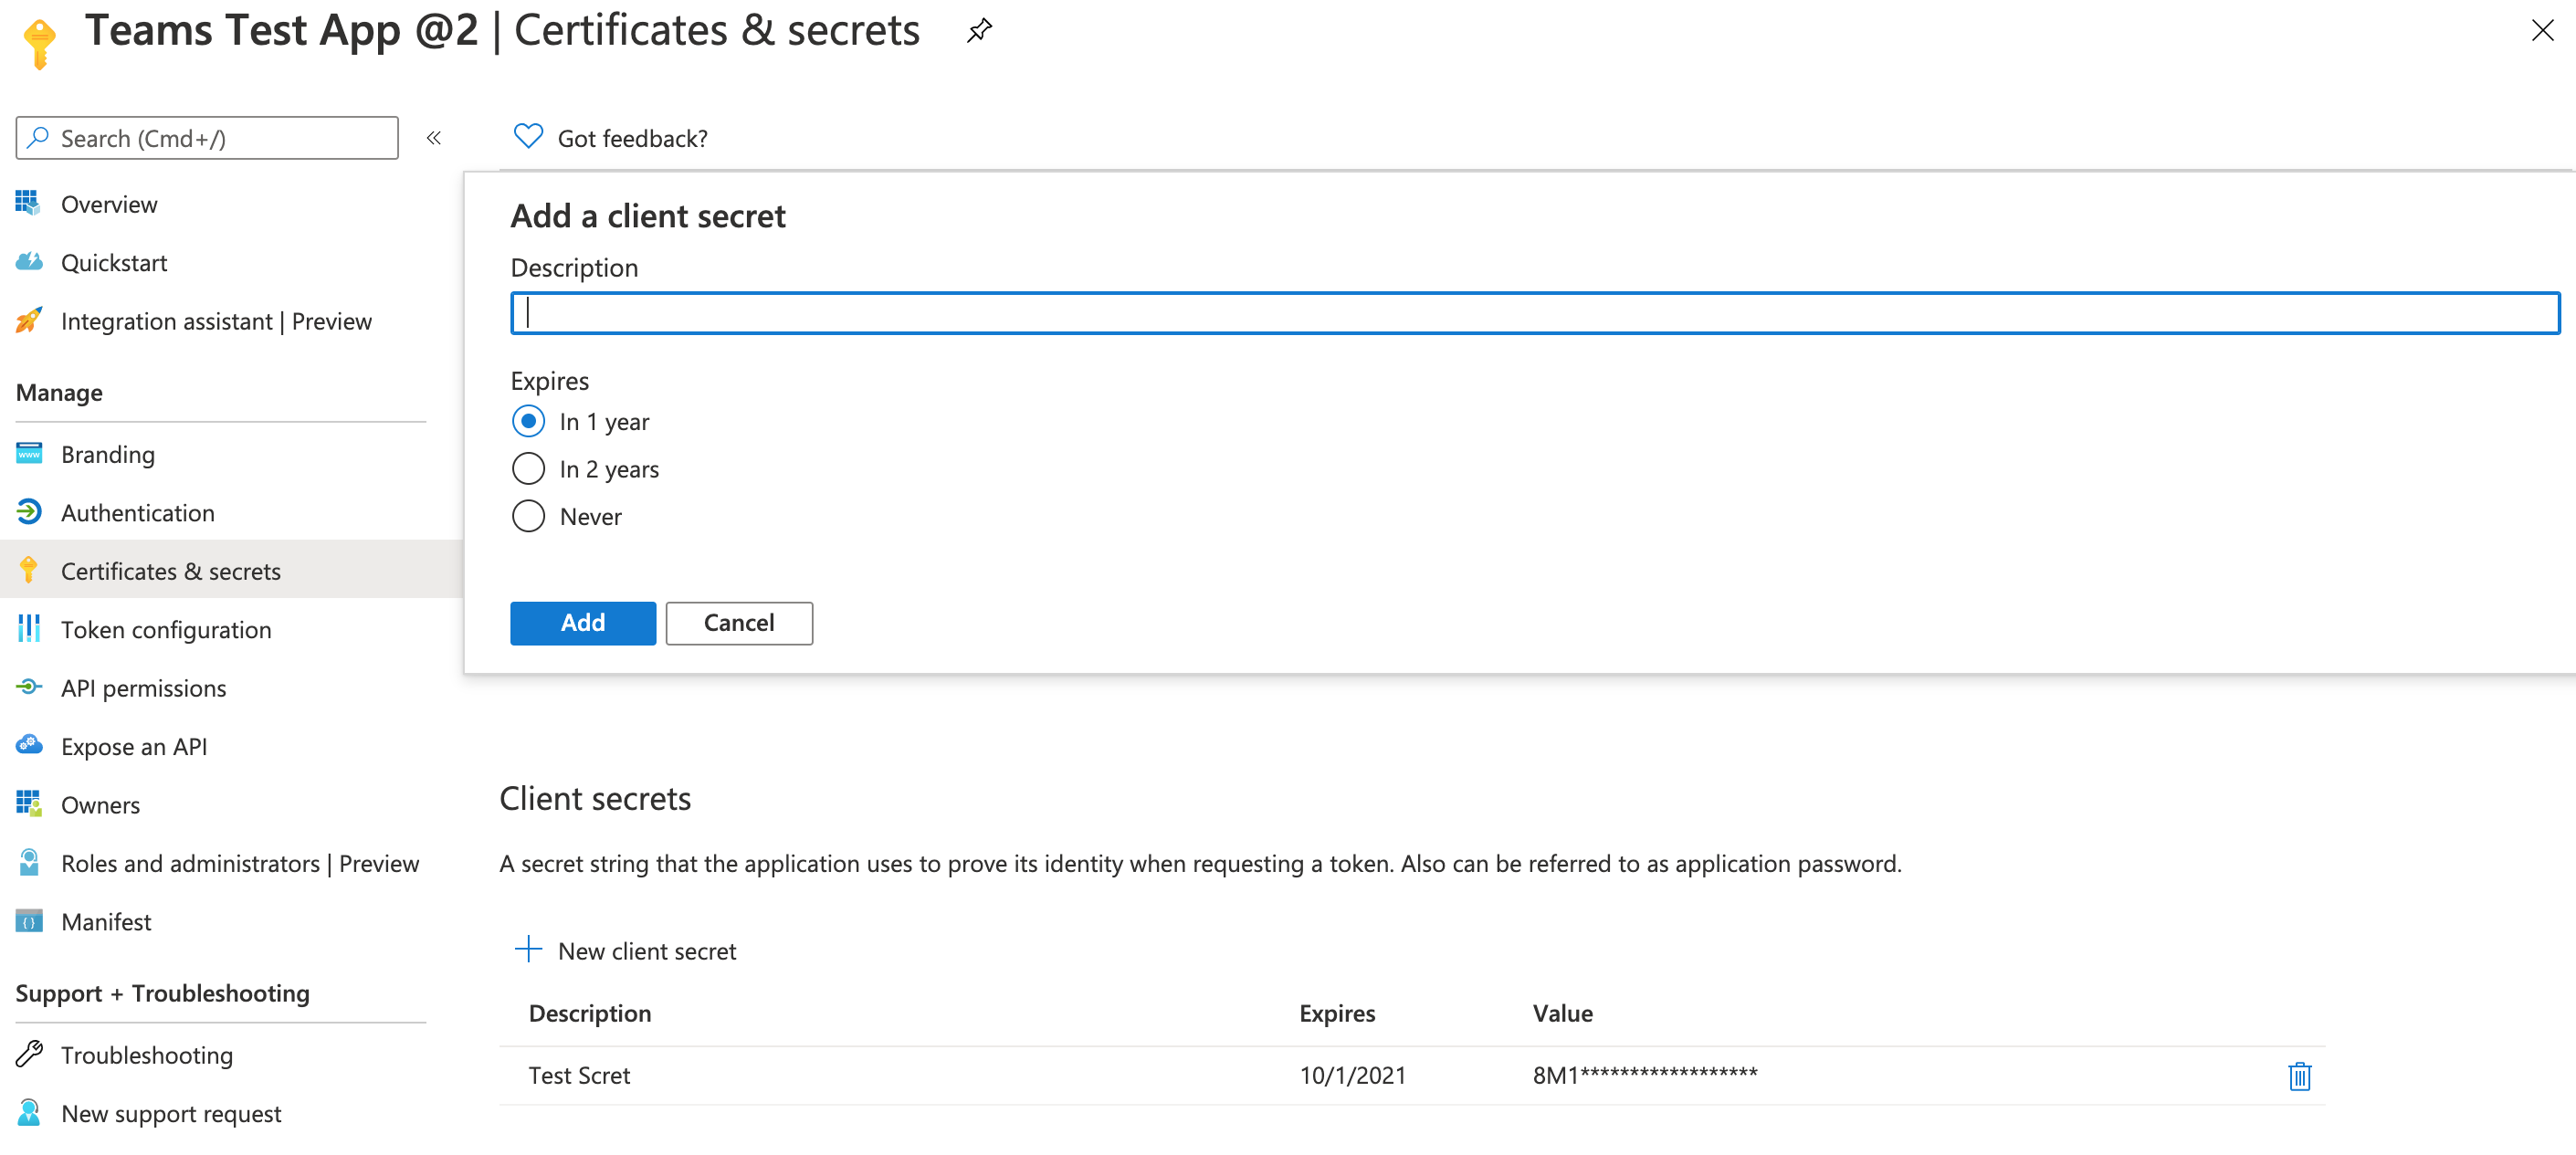The image size is (2576, 1155).
Task: Set the secret to Never expire
Action: coord(528,516)
